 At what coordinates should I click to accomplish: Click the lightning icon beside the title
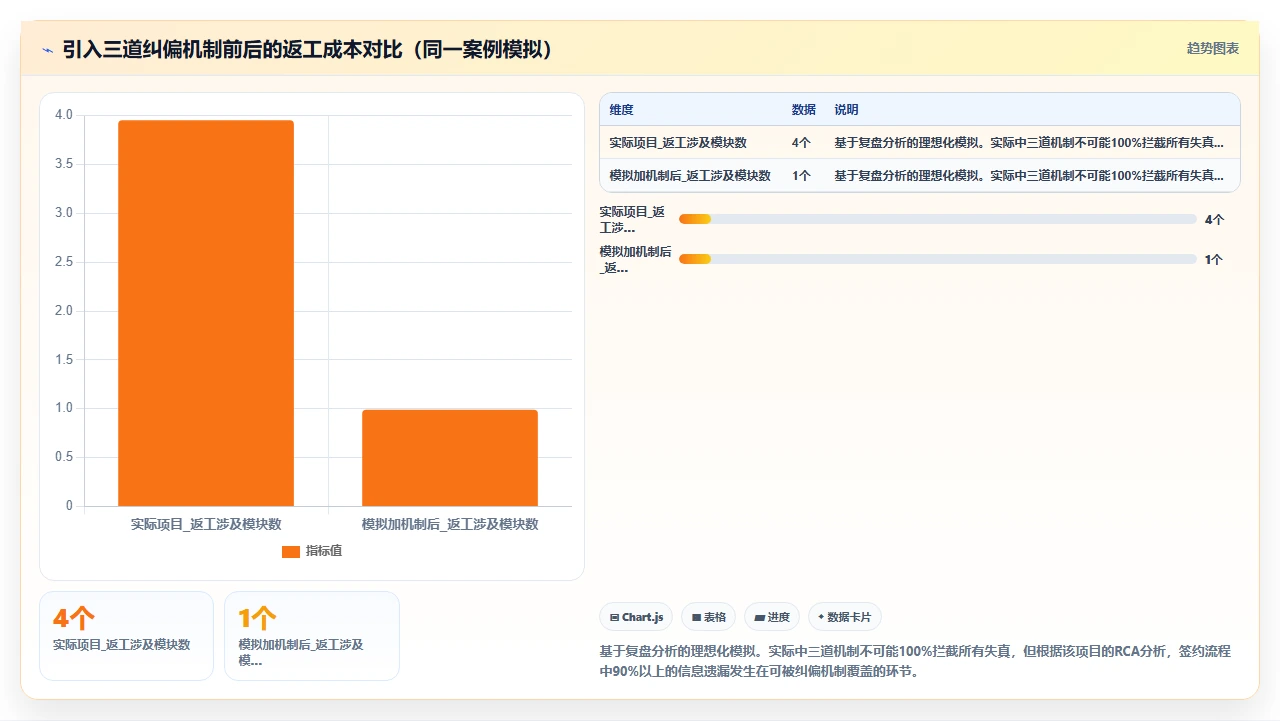point(48,50)
